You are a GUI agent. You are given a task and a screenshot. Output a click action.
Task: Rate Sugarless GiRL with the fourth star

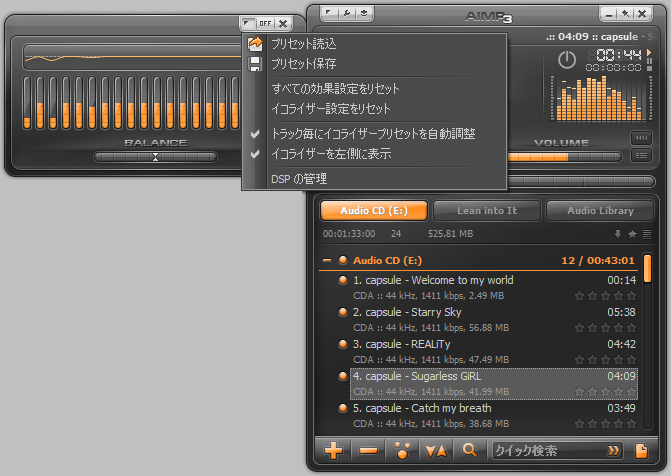(x=618, y=392)
